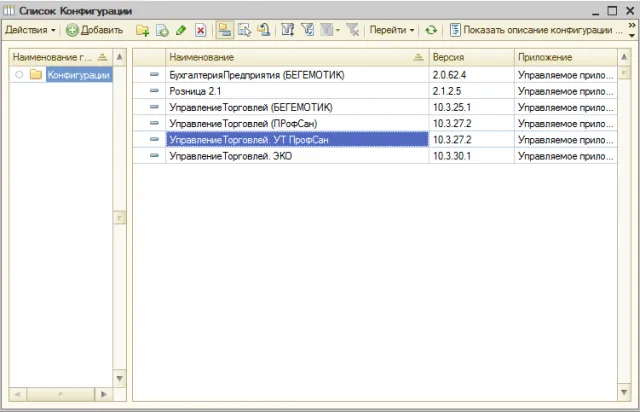Click the set filter and sort icon
The image size is (640, 412).
288,30
